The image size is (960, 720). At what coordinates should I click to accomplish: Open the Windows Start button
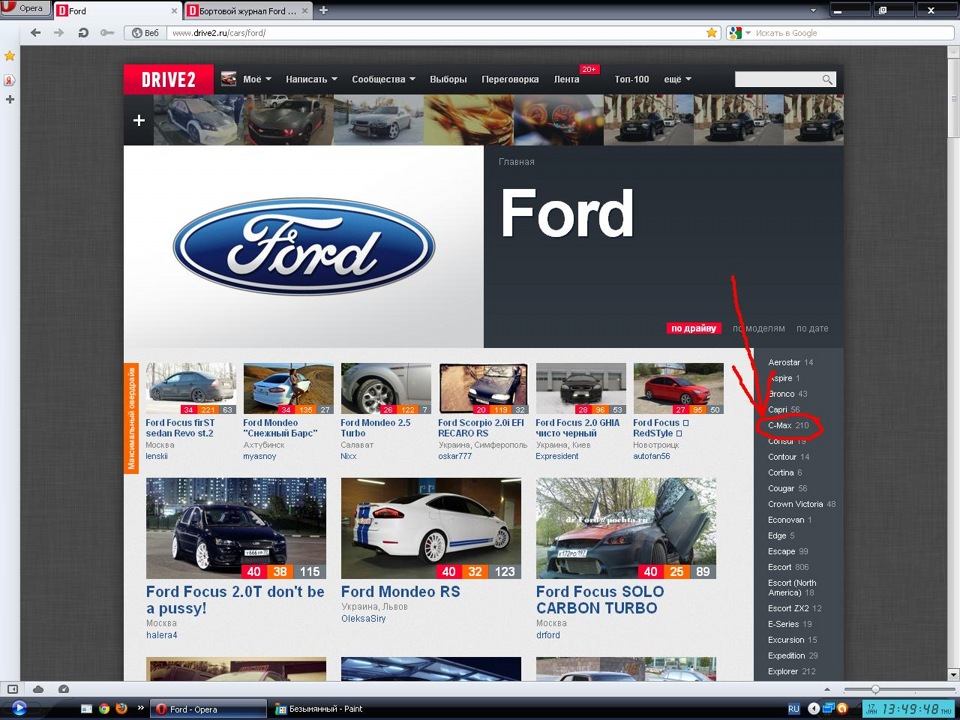click(18, 708)
